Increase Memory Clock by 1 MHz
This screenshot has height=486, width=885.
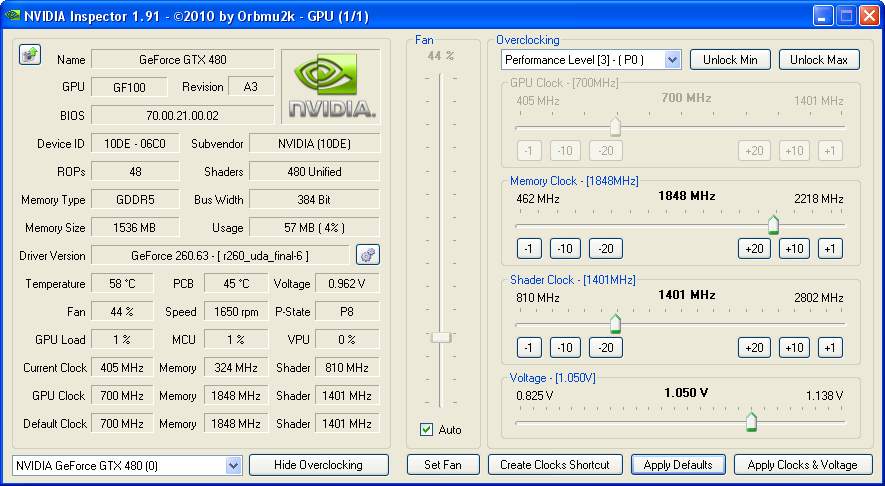[830, 249]
